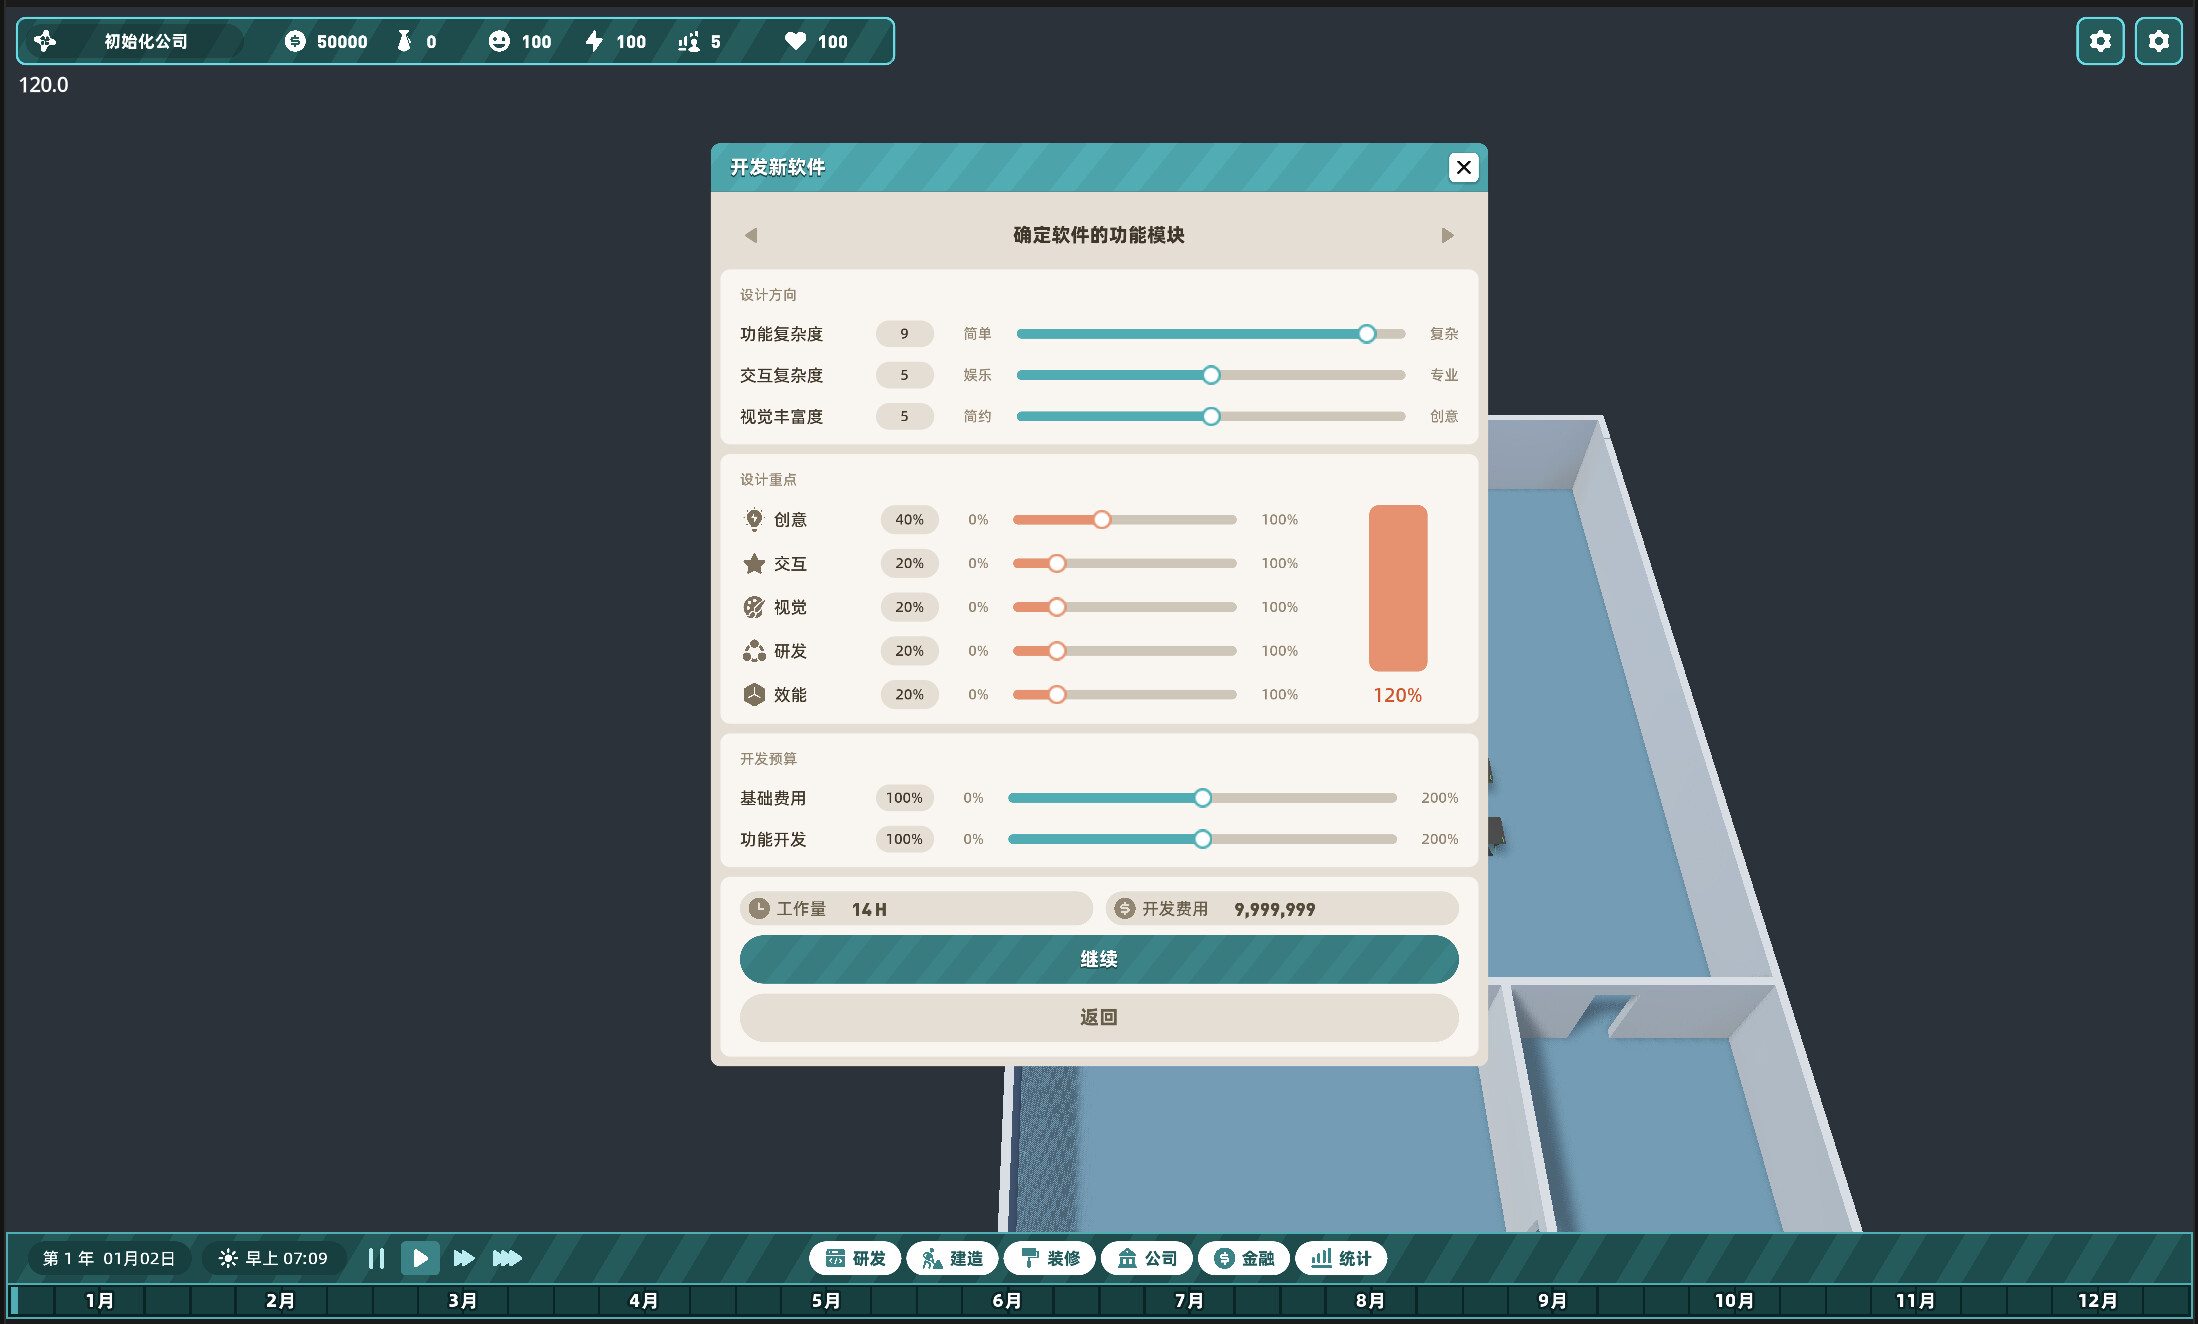Open the 金融 menu
2198x1324 pixels.
coord(1244,1258)
